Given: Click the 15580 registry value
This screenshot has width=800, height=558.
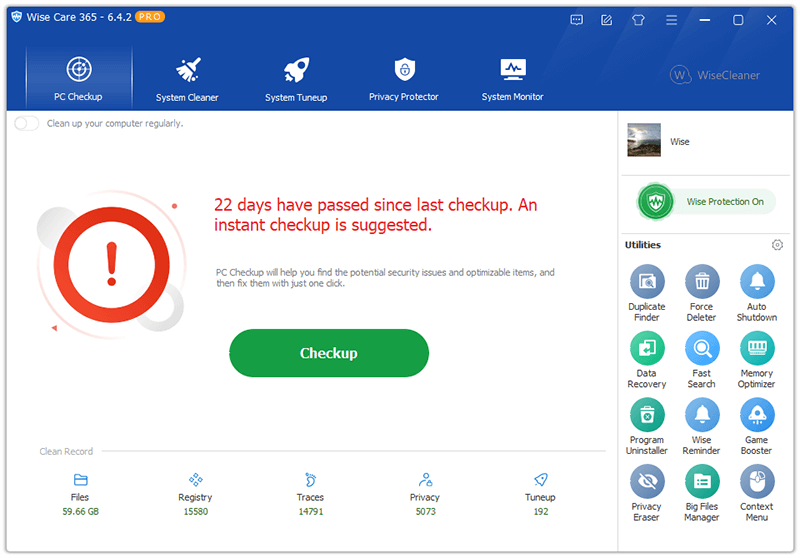Looking at the screenshot, I should [x=195, y=511].
